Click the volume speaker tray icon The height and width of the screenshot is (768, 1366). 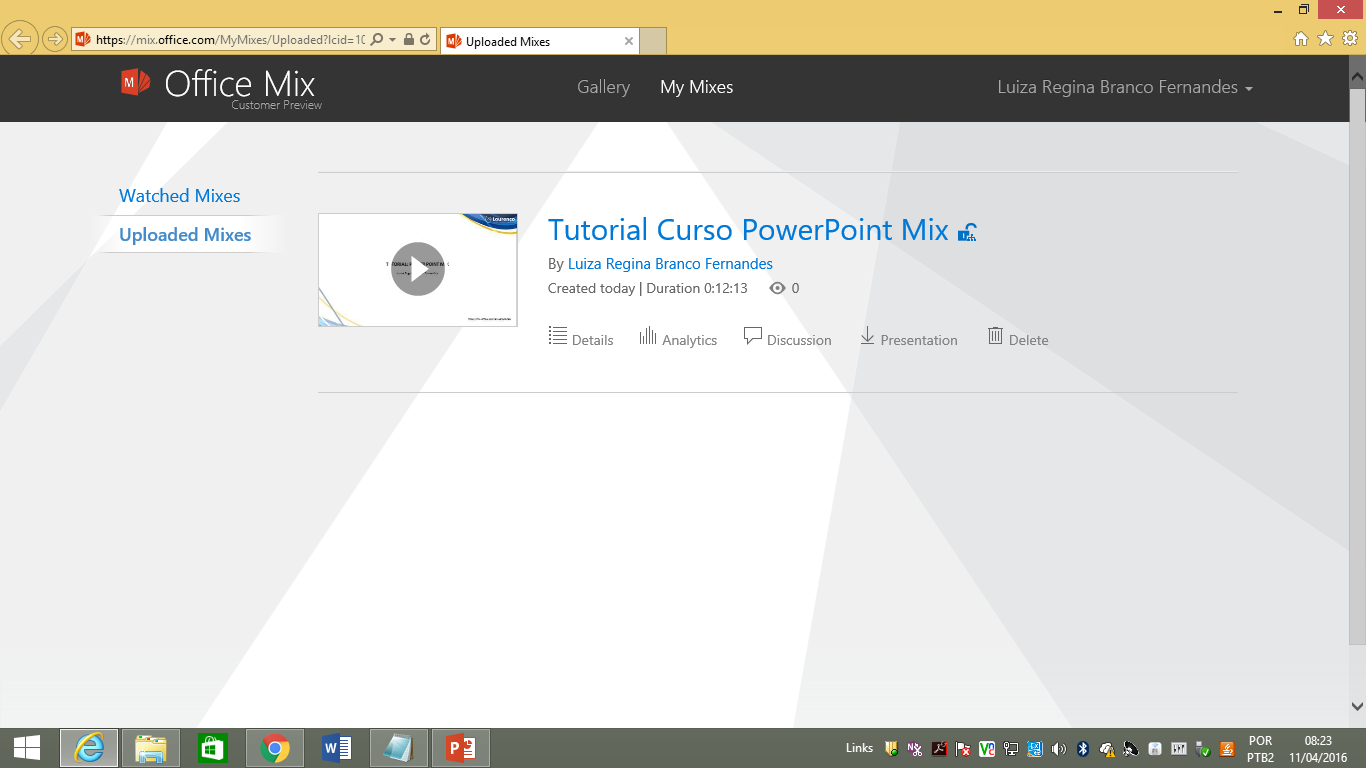[x=1059, y=749]
